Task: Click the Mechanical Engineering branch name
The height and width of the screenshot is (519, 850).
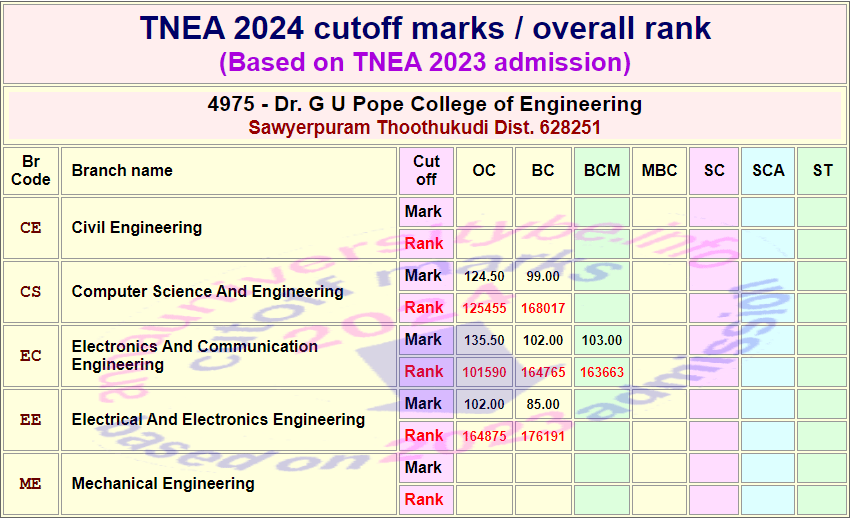Action: click(x=163, y=483)
